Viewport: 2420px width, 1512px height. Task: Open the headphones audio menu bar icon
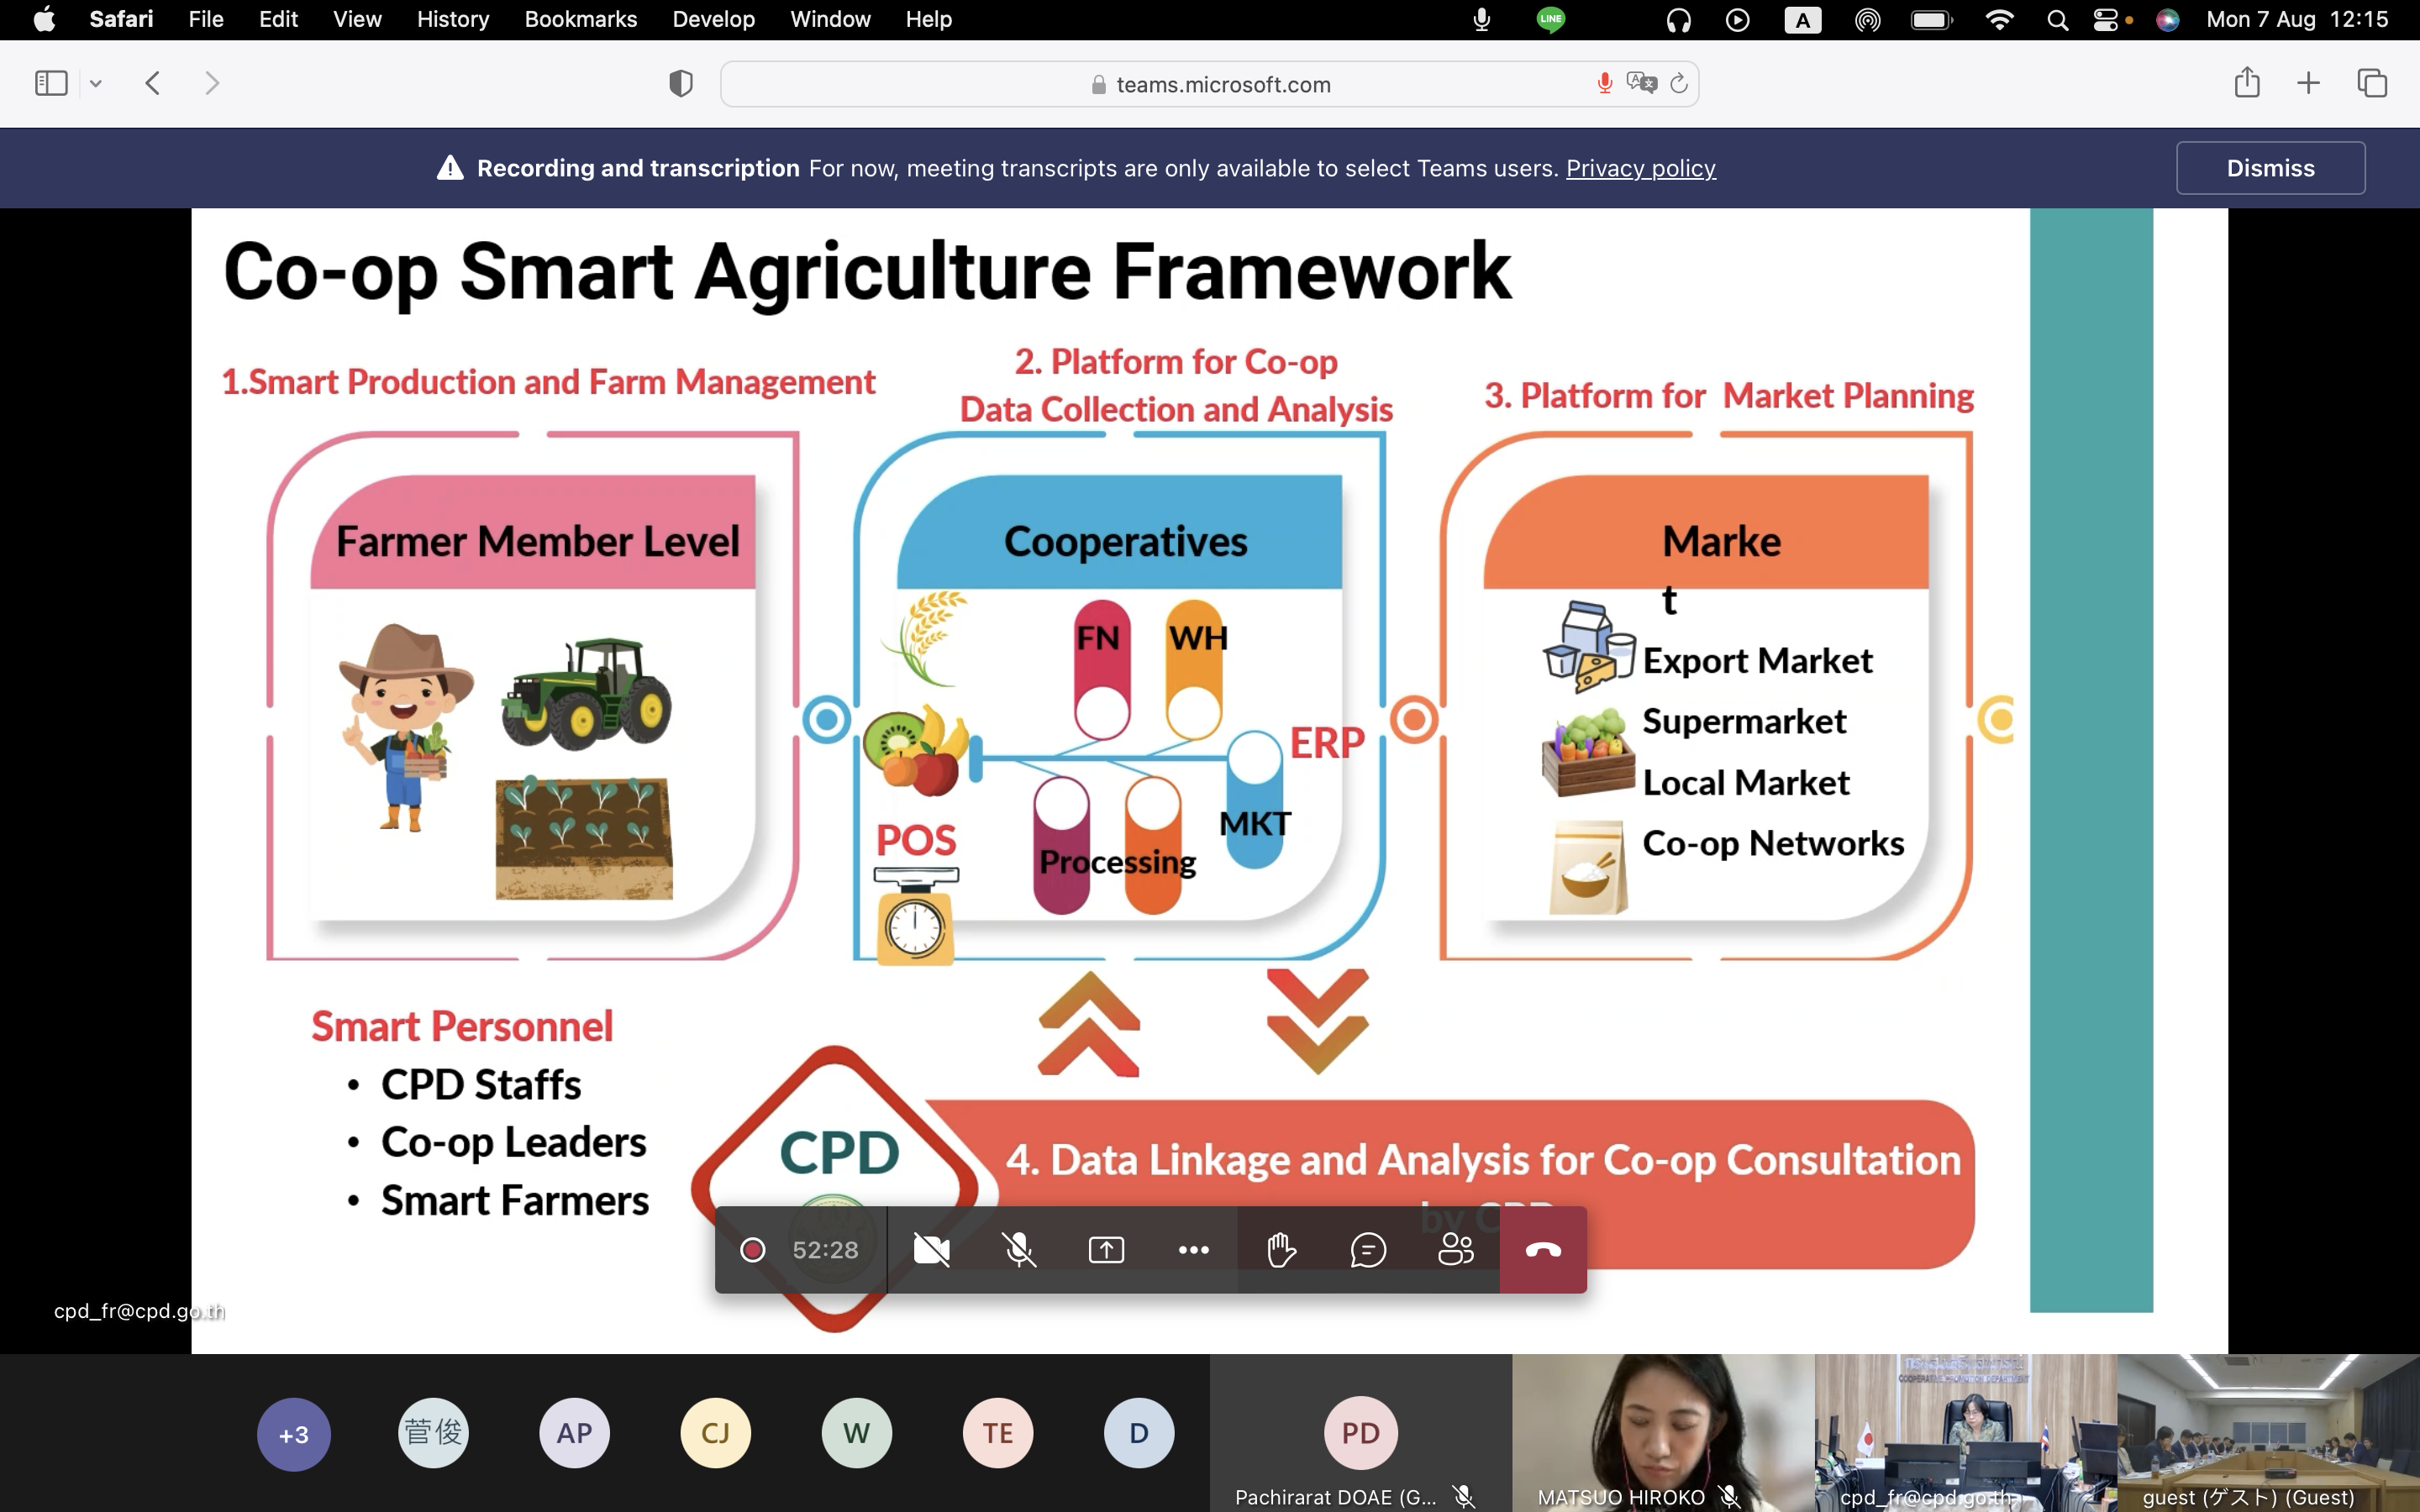[x=1678, y=19]
